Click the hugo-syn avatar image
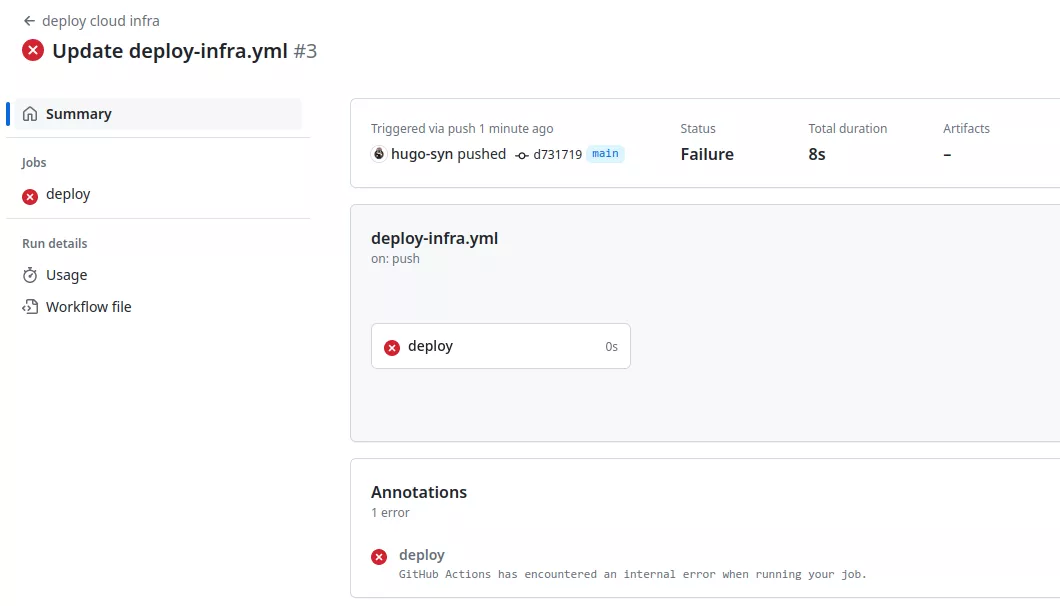The width and height of the screenshot is (1060, 606). coord(379,154)
